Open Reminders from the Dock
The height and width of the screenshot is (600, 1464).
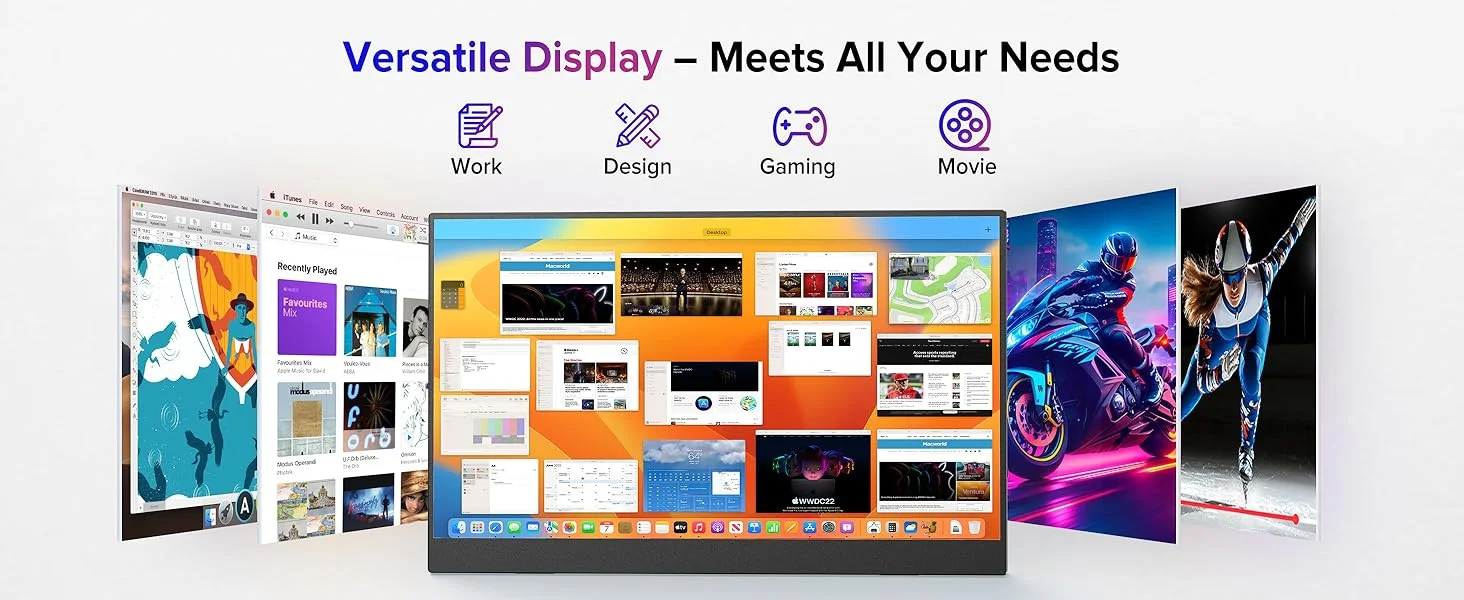click(x=643, y=527)
